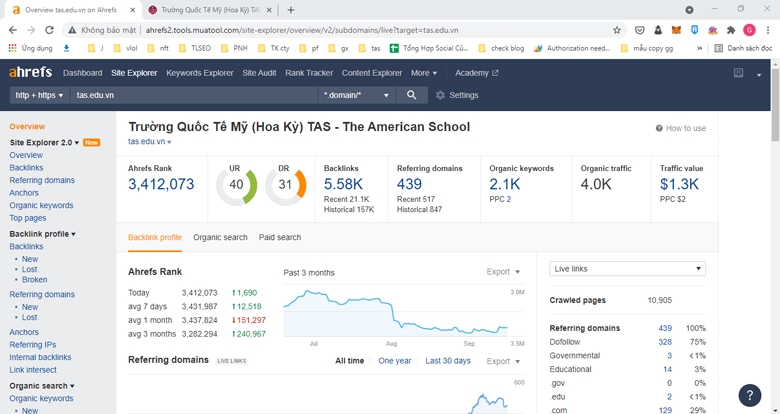Open Ứng dụng apps grid bookmark
The width and height of the screenshot is (780, 414).
coord(30,48)
